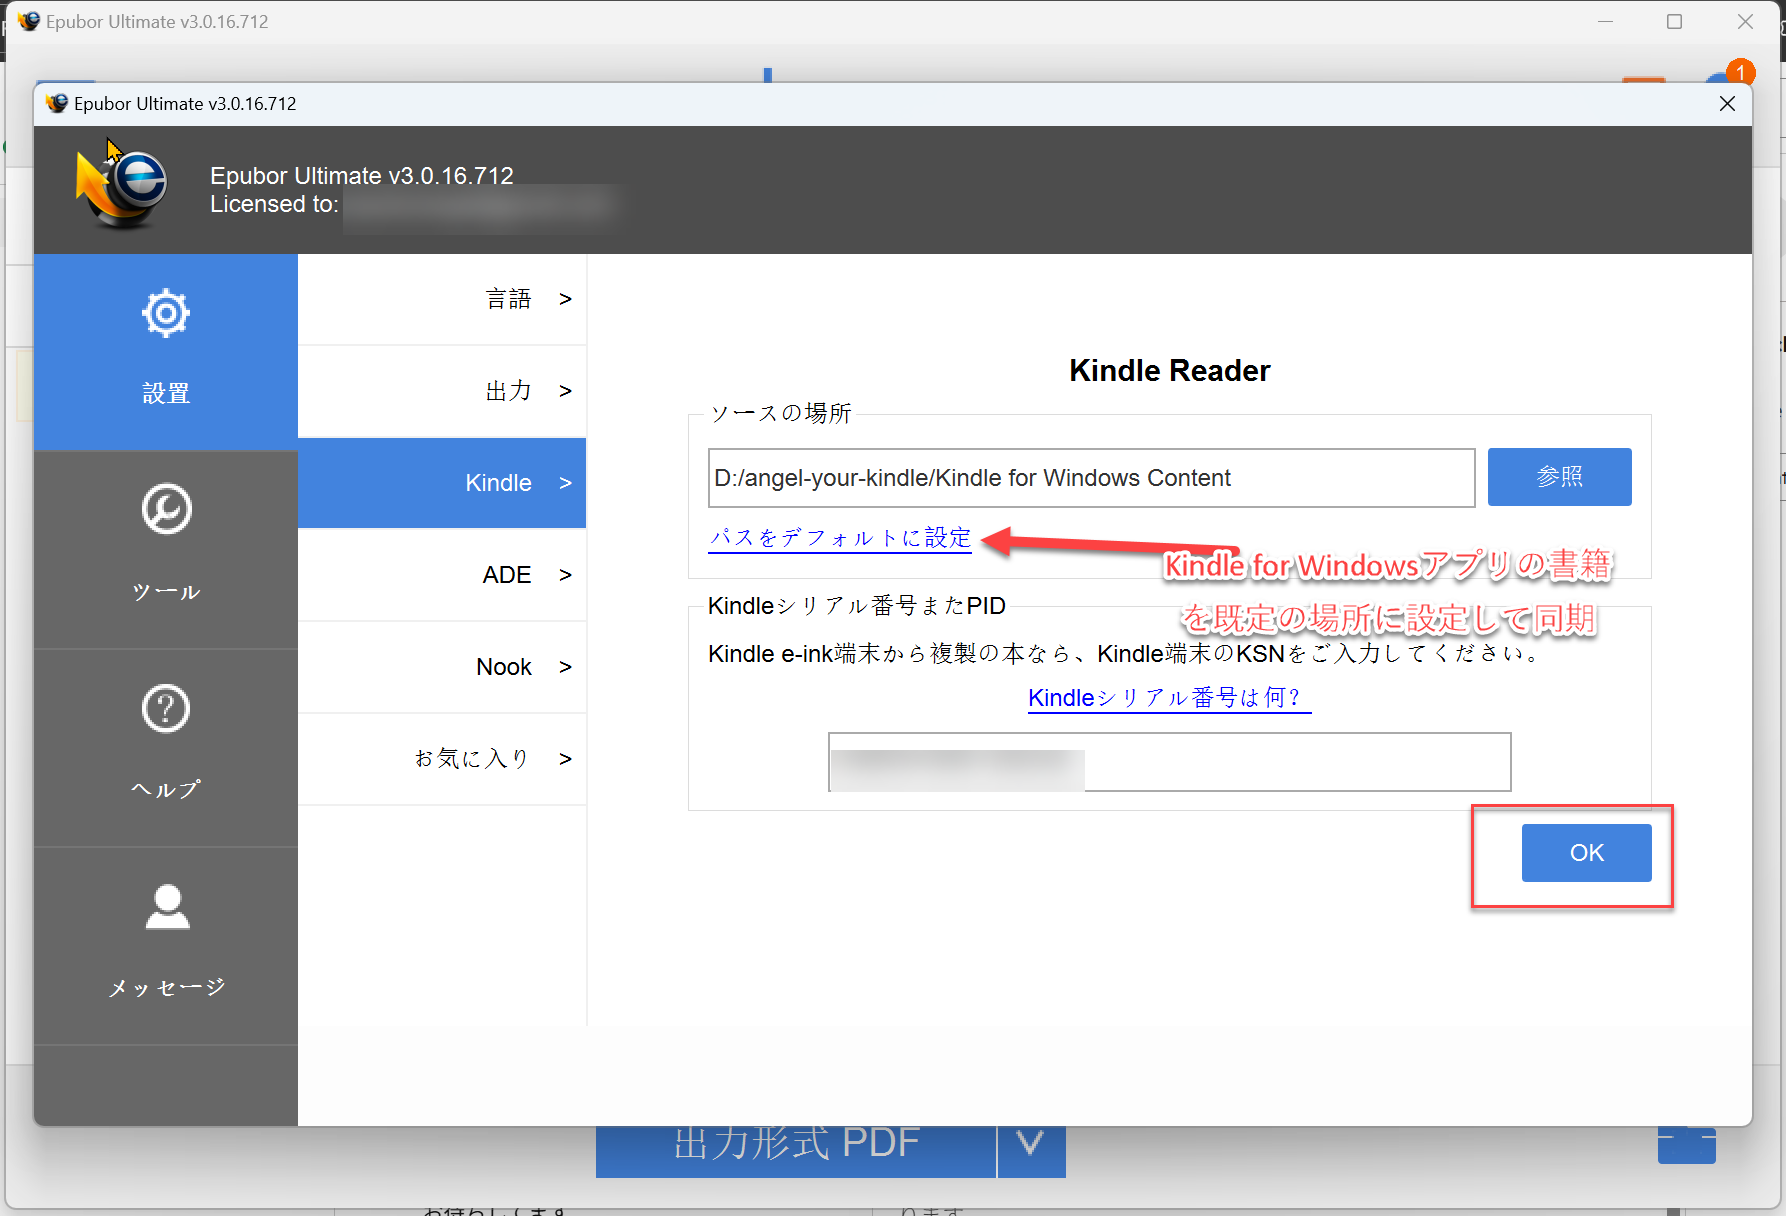The height and width of the screenshot is (1216, 1786).
Task: Confirm settings with the OK button
Action: tap(1586, 853)
